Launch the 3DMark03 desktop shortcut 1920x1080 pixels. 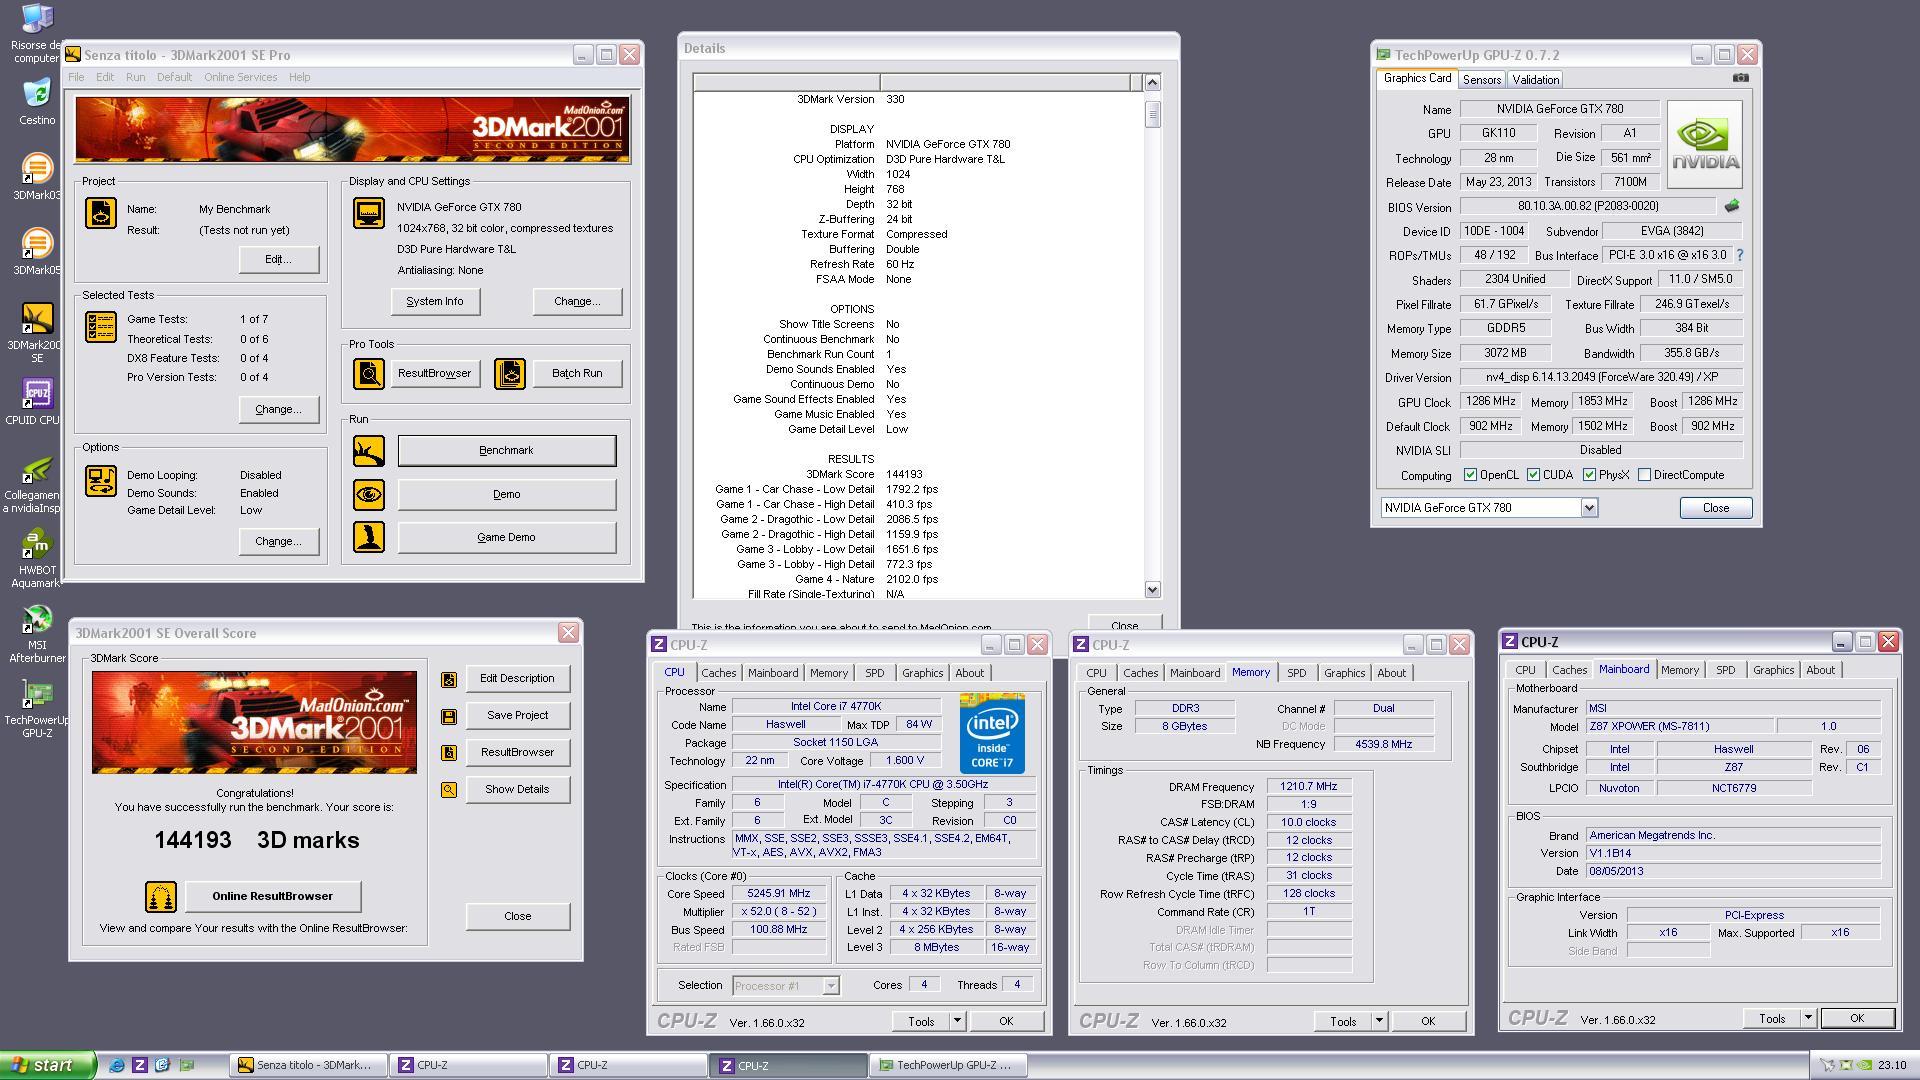(37, 177)
